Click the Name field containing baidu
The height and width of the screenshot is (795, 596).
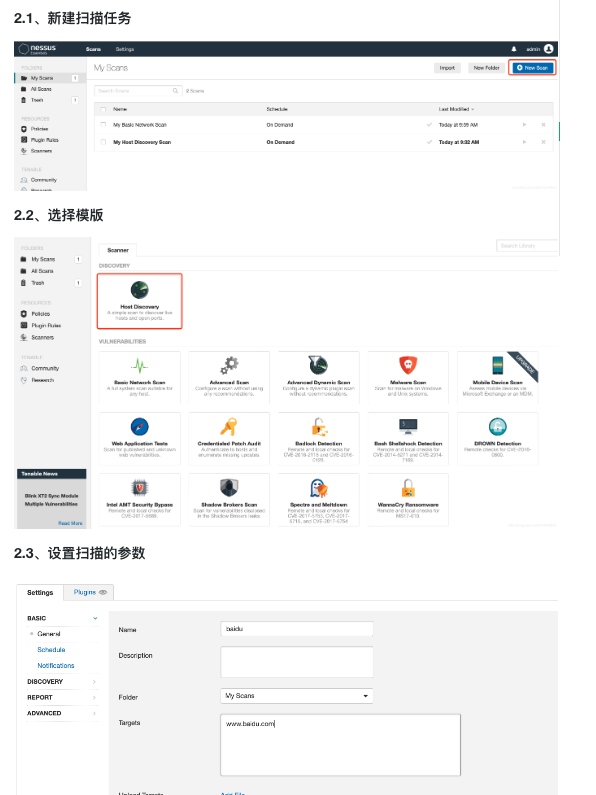coord(296,629)
